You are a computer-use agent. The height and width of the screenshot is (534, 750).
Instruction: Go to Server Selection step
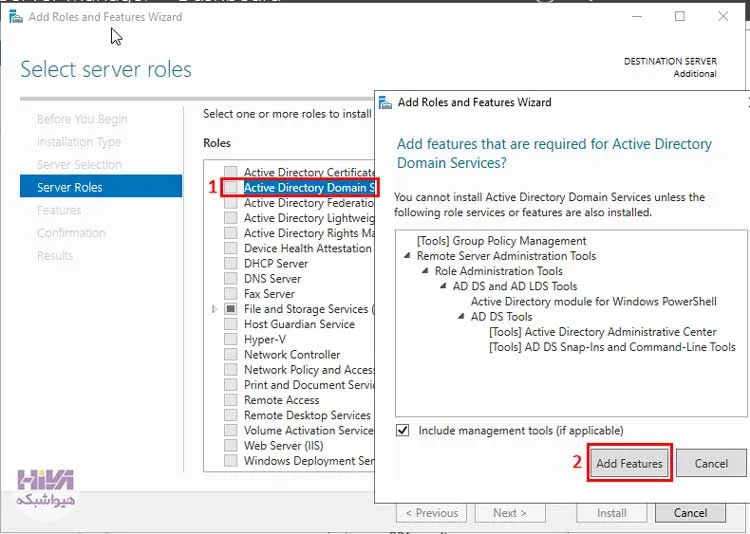click(79, 165)
